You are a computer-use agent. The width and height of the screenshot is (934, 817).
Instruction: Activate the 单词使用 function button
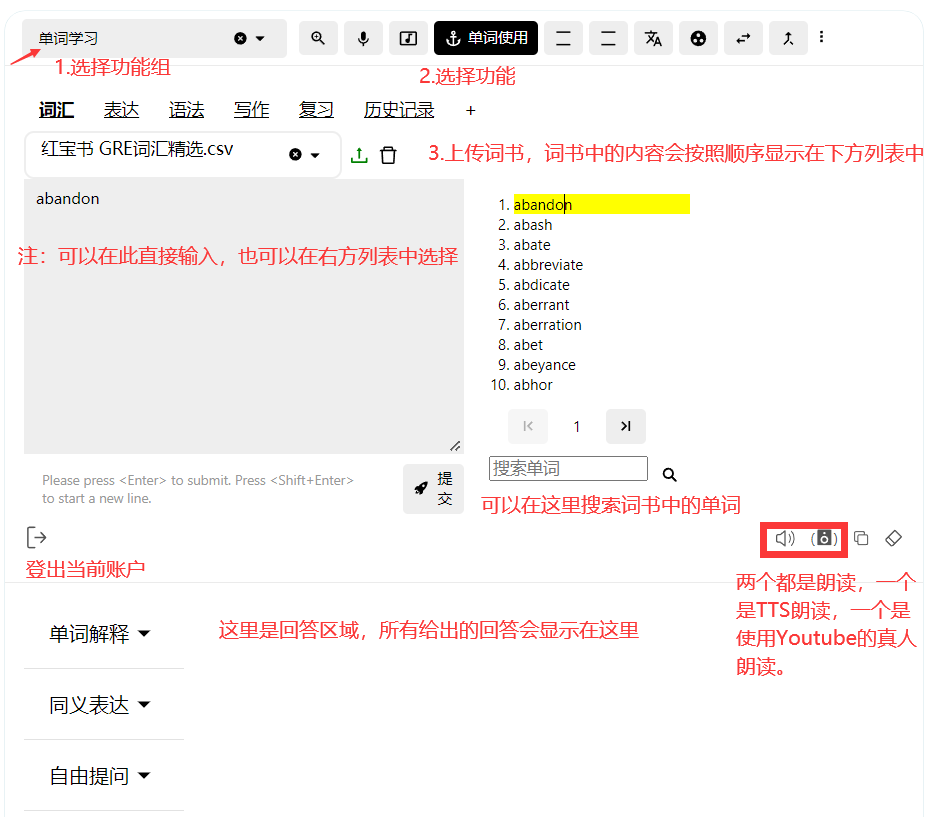coord(485,37)
